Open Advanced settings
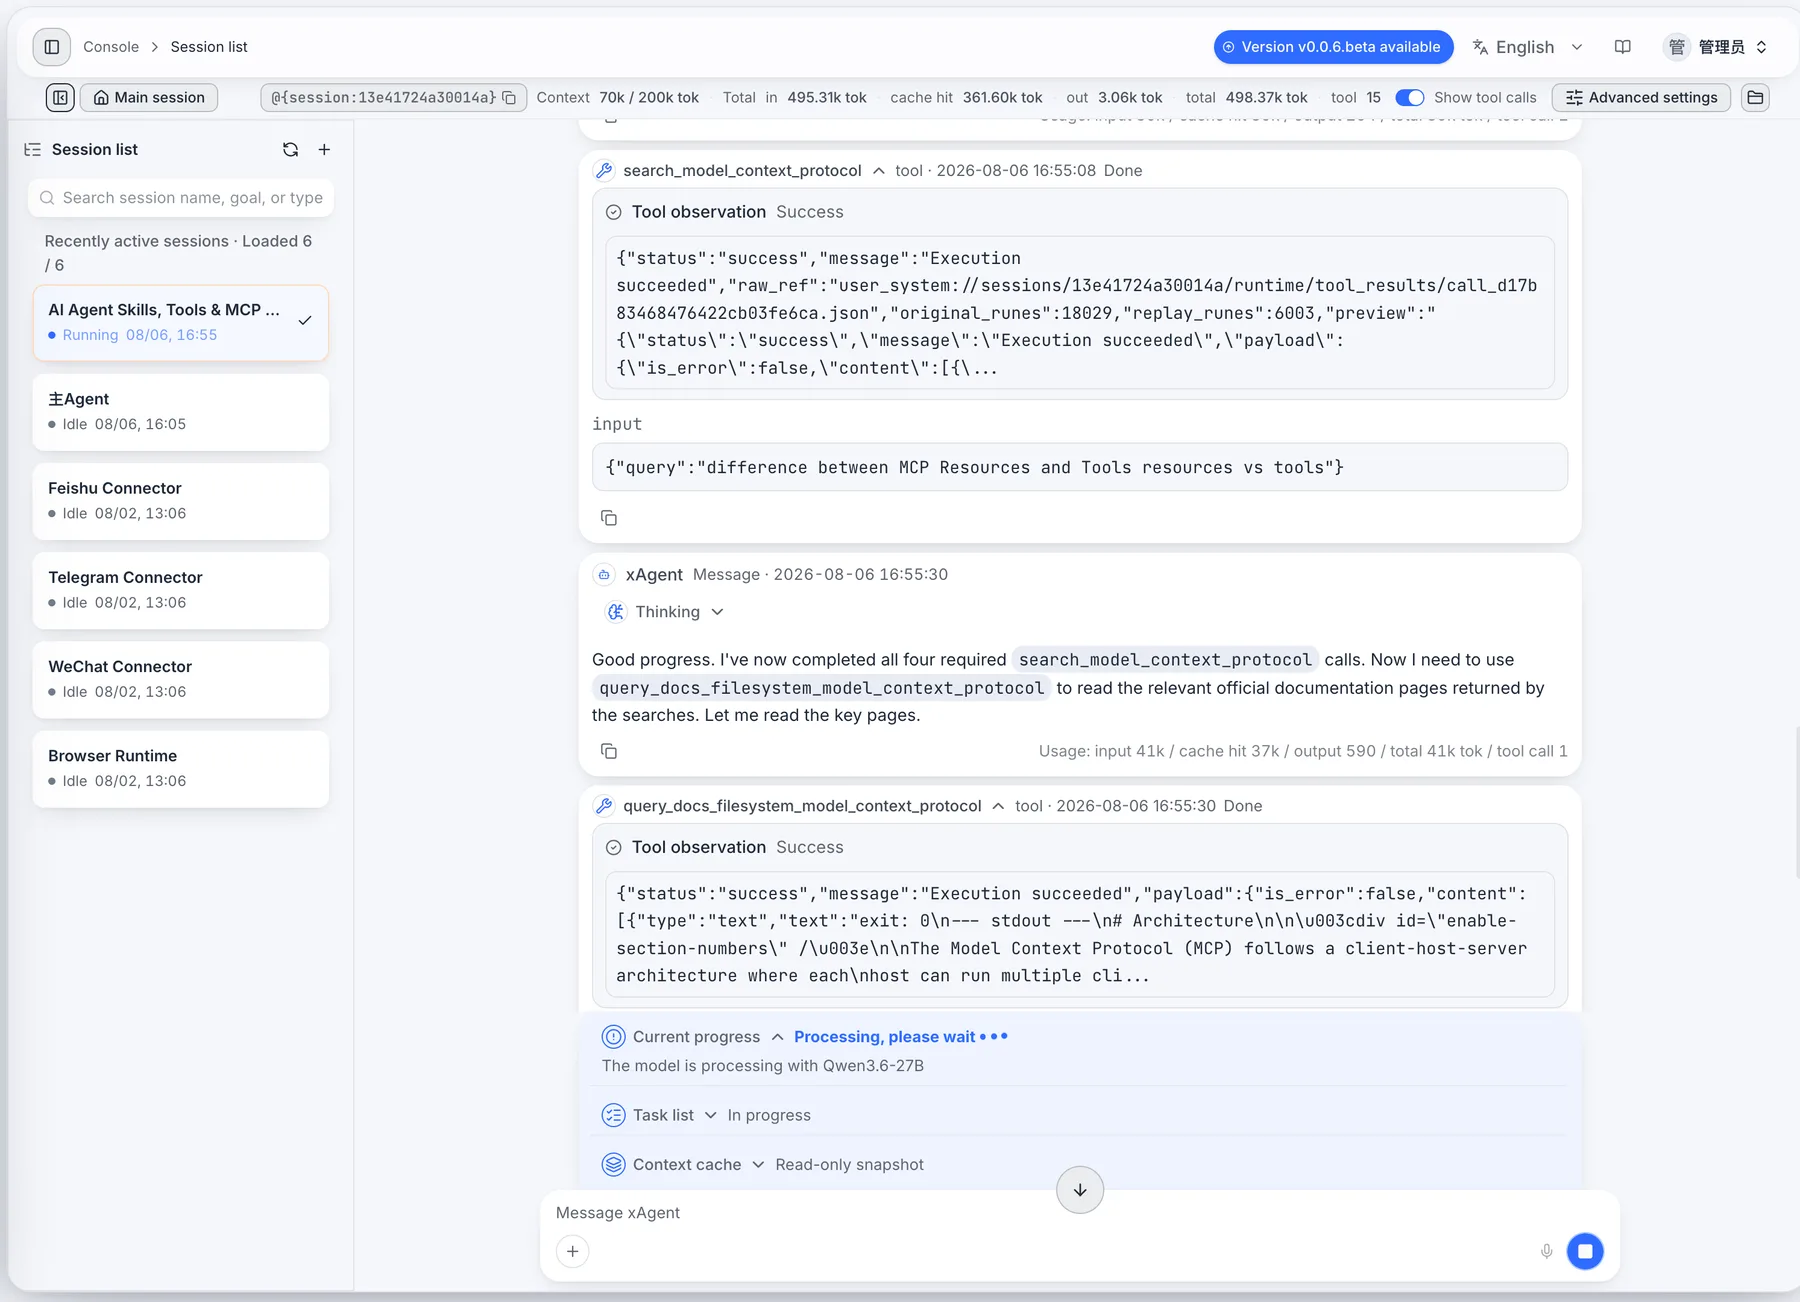Image resolution: width=1800 pixels, height=1302 pixels. (1641, 97)
